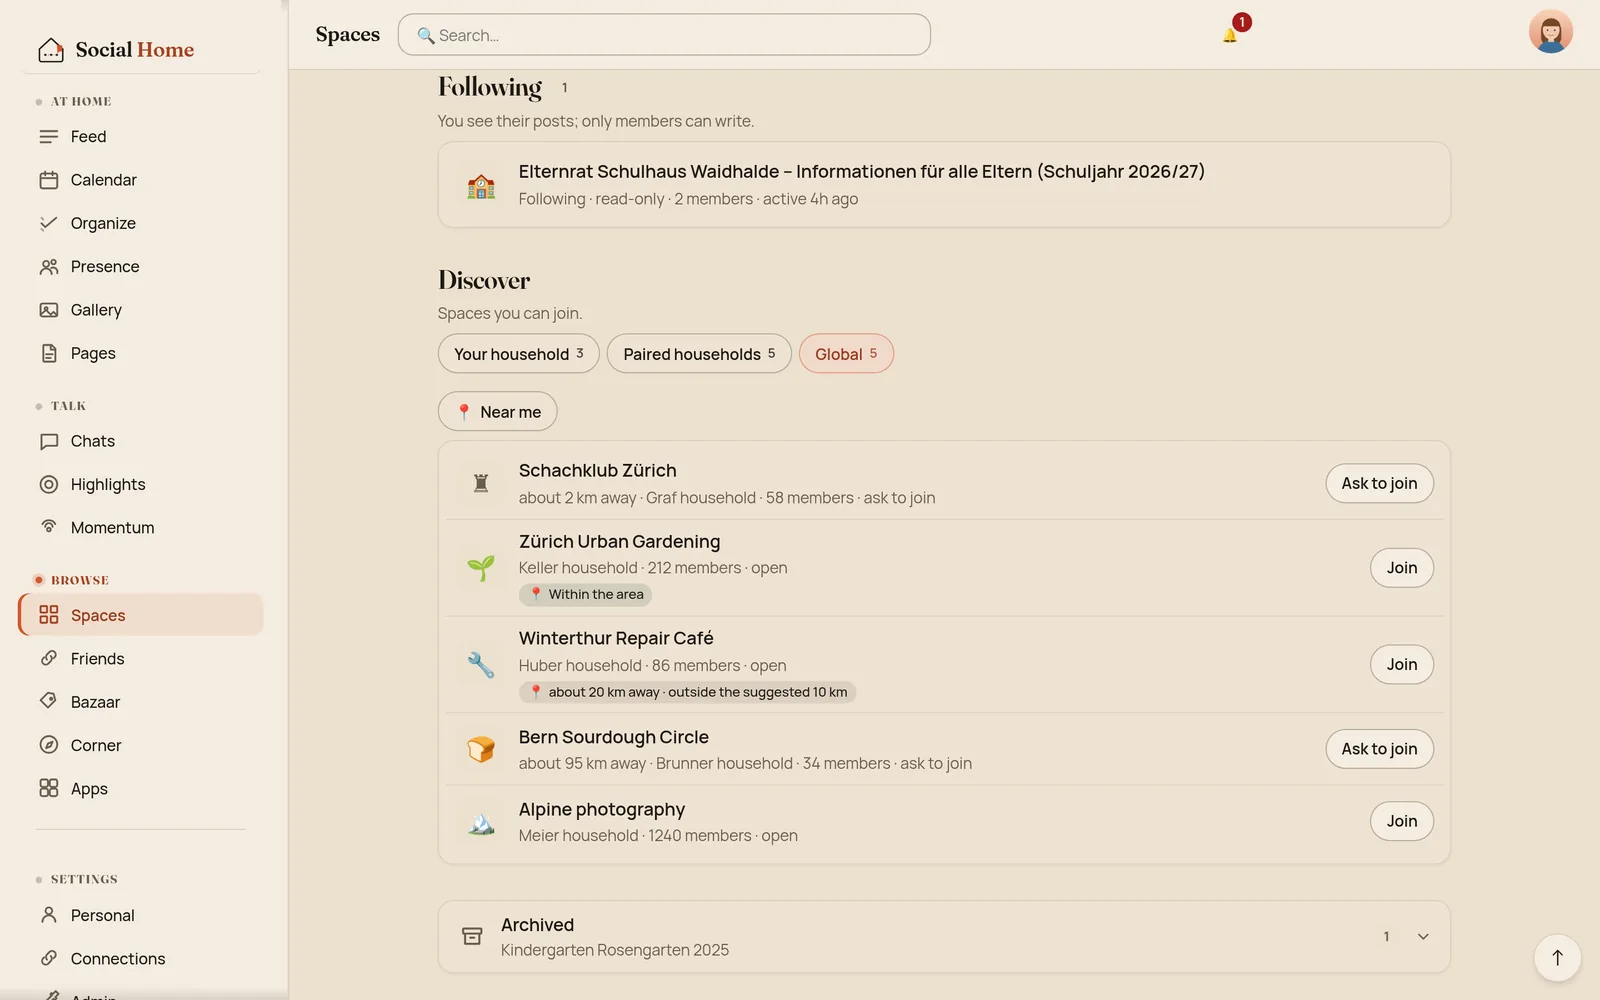Viewport: 1600px width, 1000px height.
Task: Click the Zürich Urban Gardening sprout icon
Action: (481, 568)
